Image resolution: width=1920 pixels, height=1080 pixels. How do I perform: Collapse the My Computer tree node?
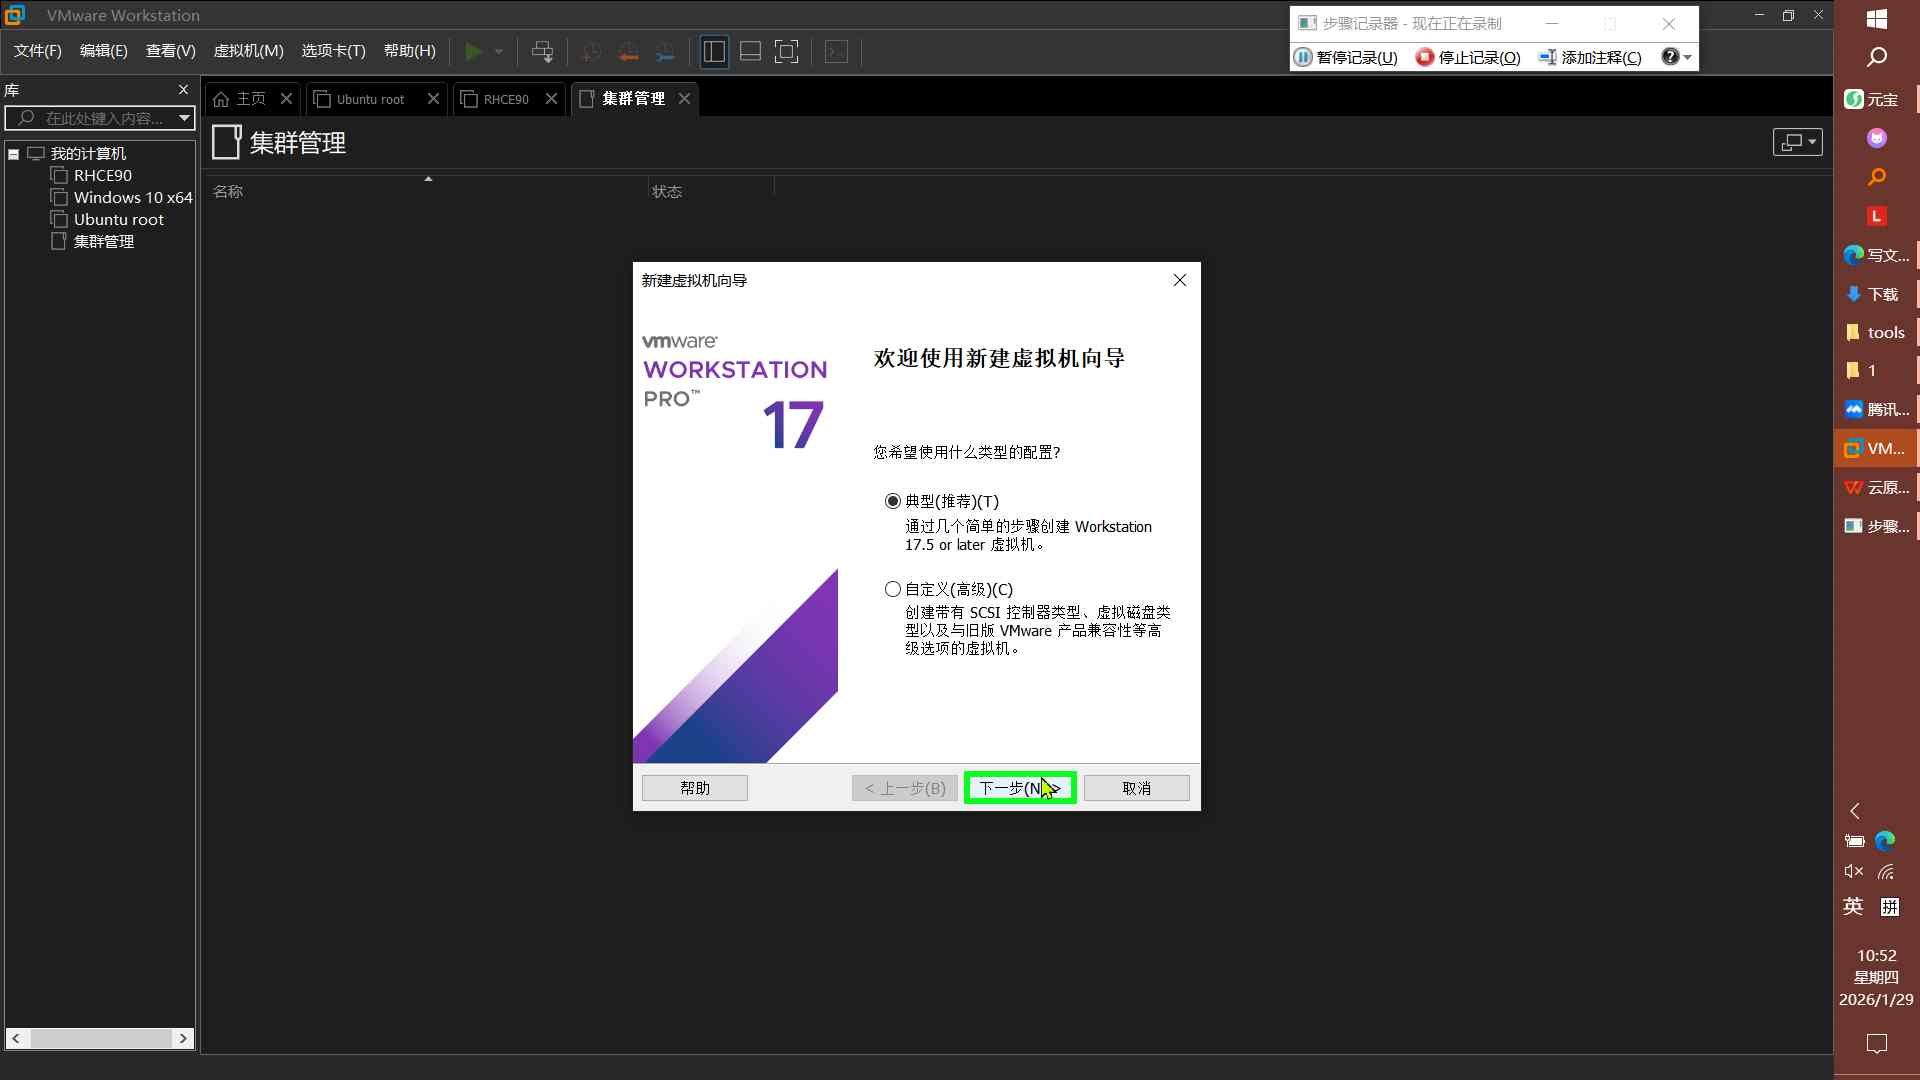(x=14, y=154)
